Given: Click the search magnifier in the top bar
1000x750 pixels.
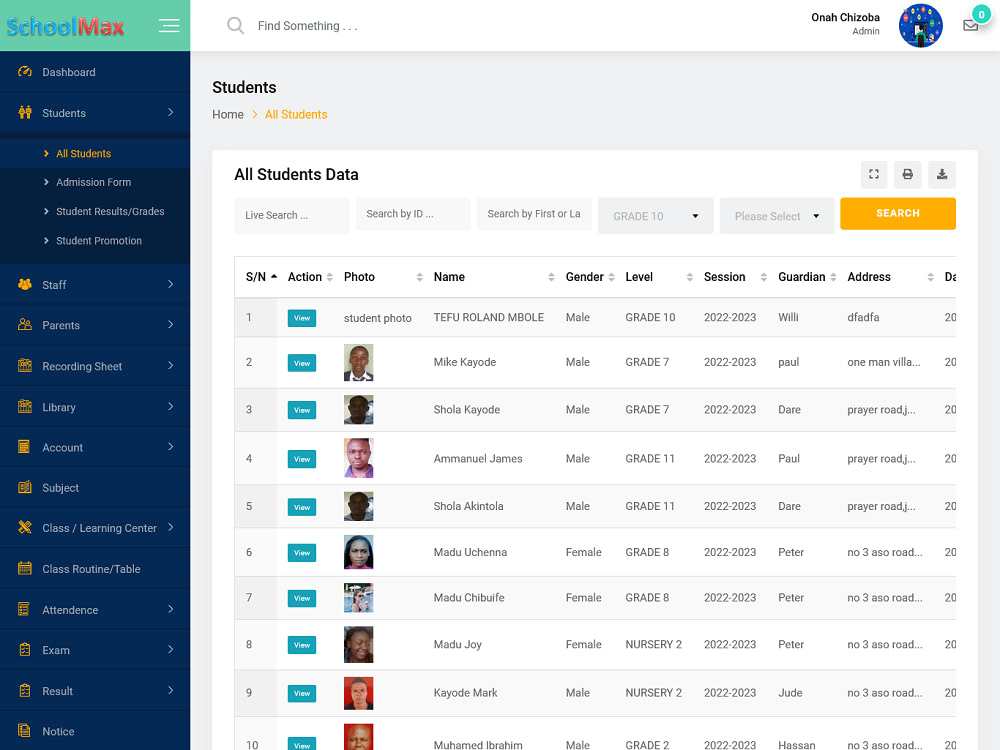Looking at the screenshot, I should (235, 25).
